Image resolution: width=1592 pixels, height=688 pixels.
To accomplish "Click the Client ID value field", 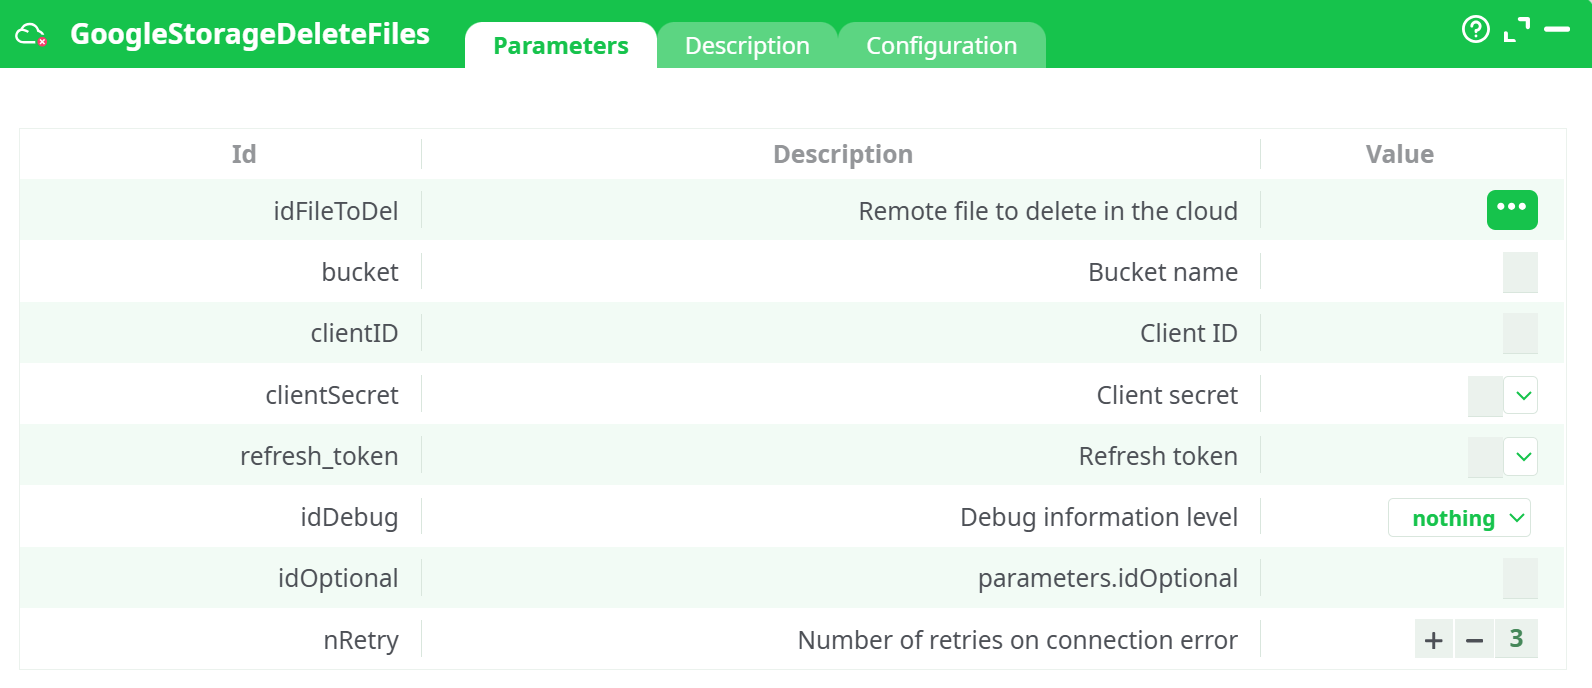I will click(1520, 333).
